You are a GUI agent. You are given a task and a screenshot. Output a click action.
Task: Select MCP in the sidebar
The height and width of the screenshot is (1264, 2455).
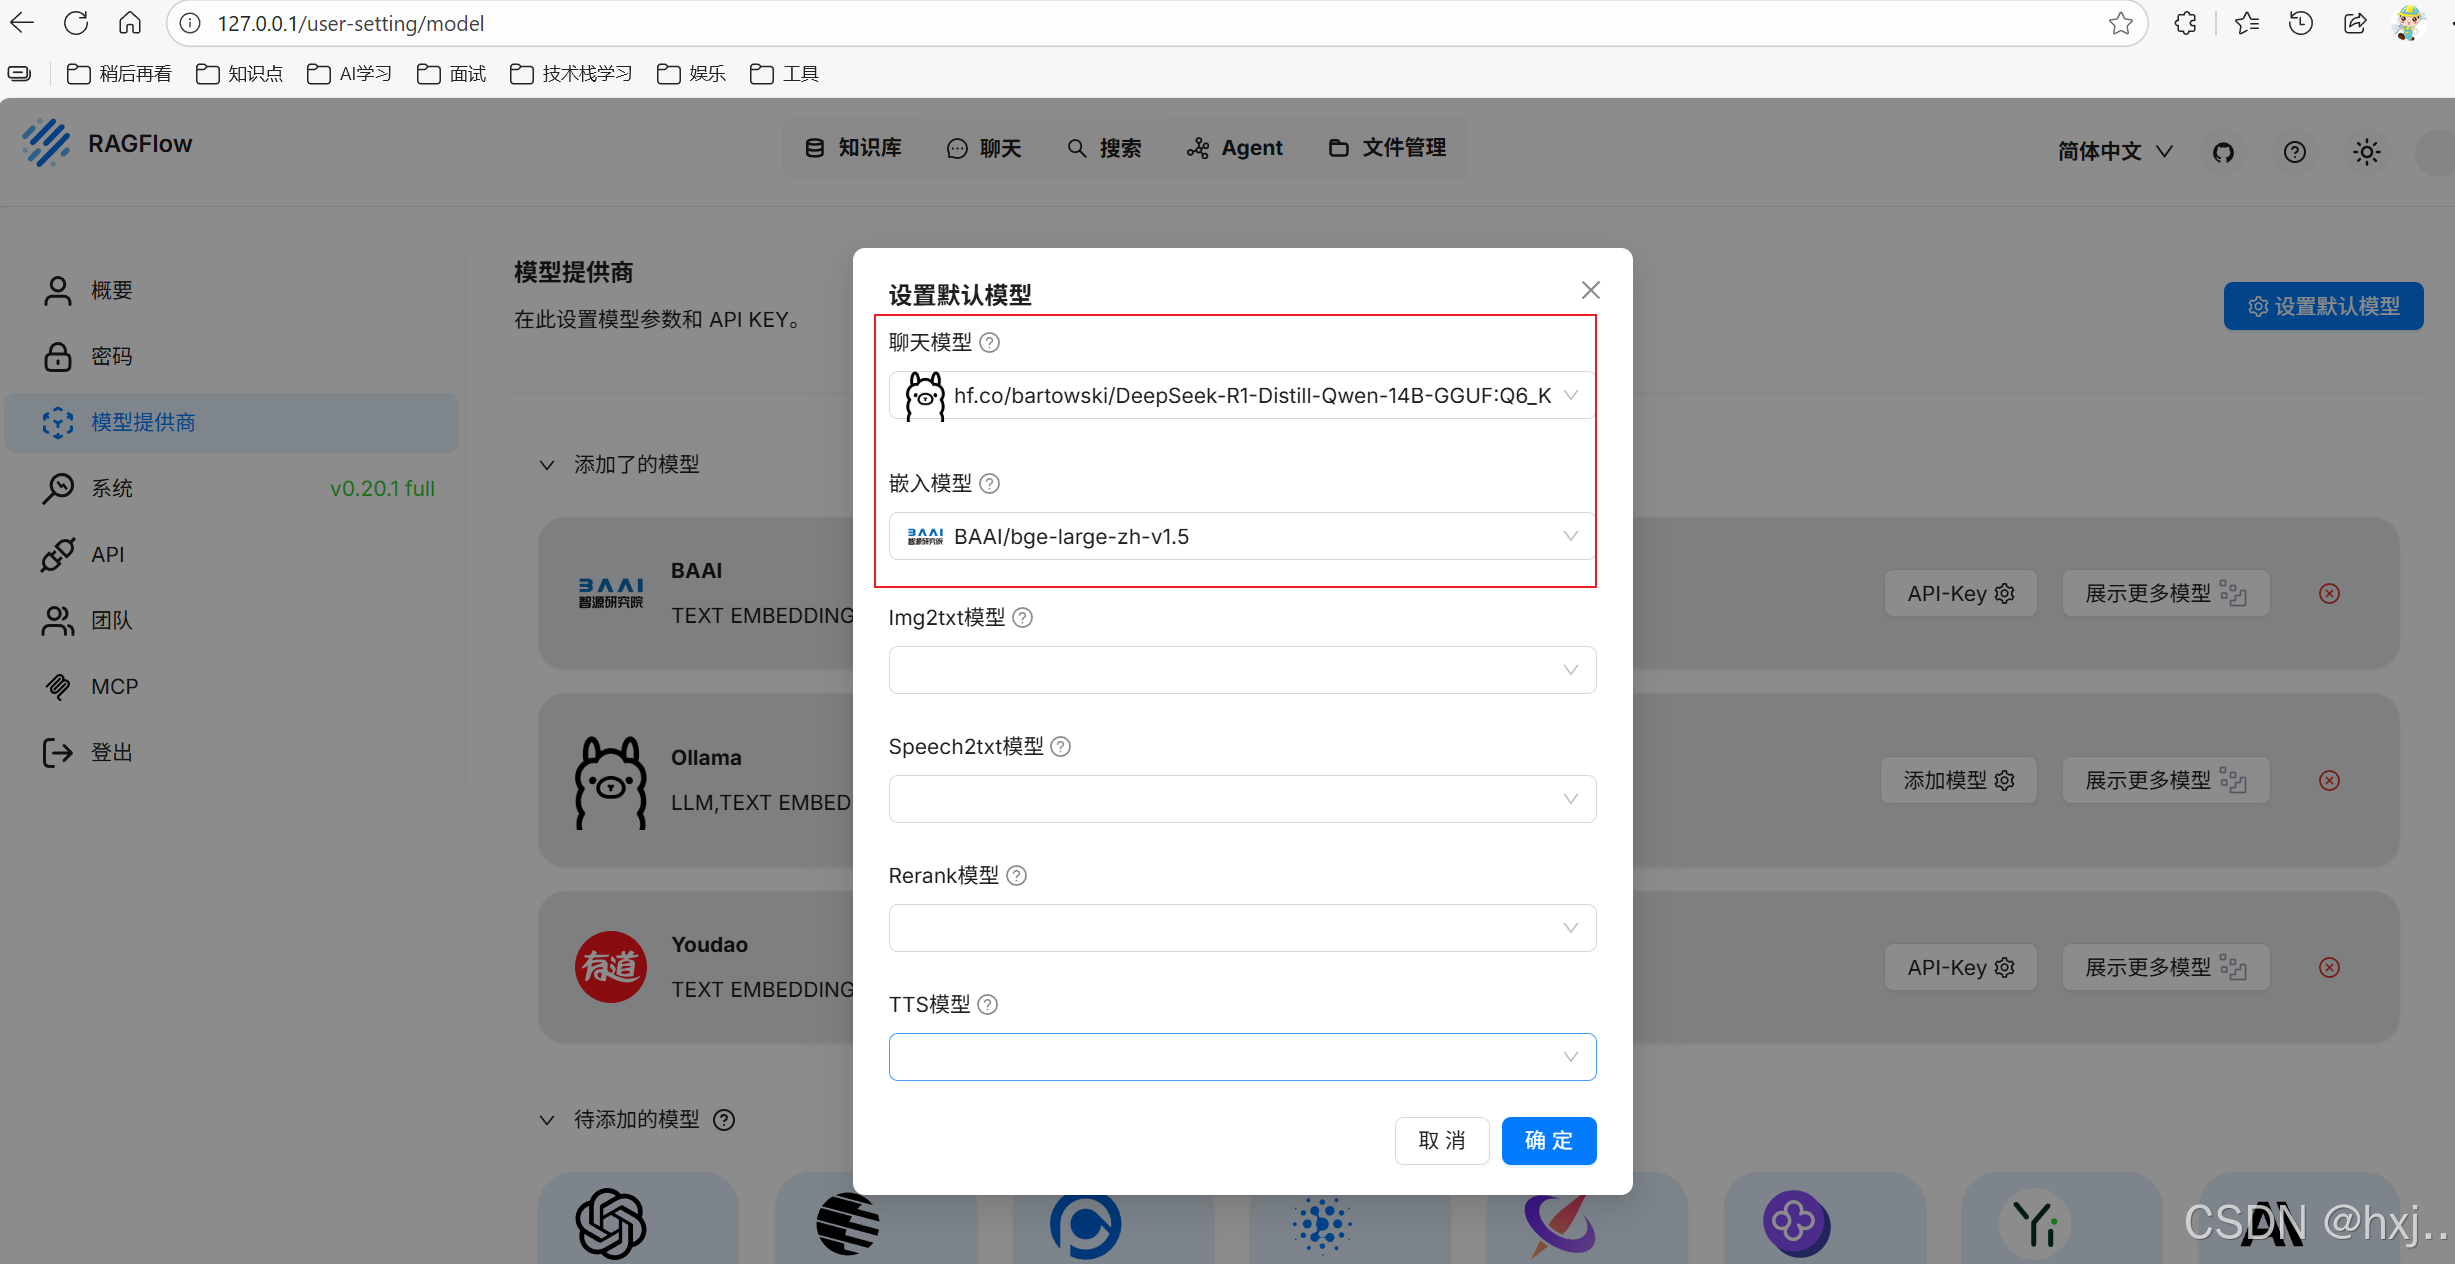pos(232,687)
